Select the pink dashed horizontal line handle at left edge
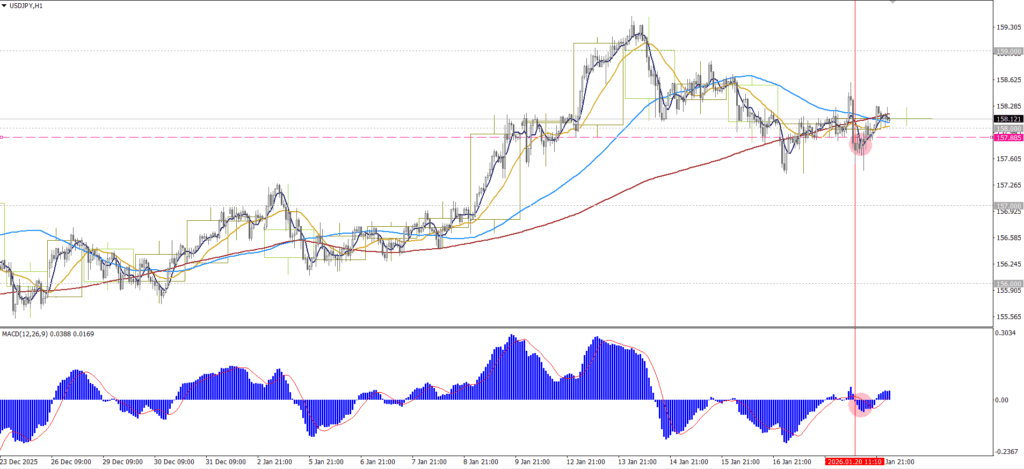1024x469 pixels. point(3,137)
